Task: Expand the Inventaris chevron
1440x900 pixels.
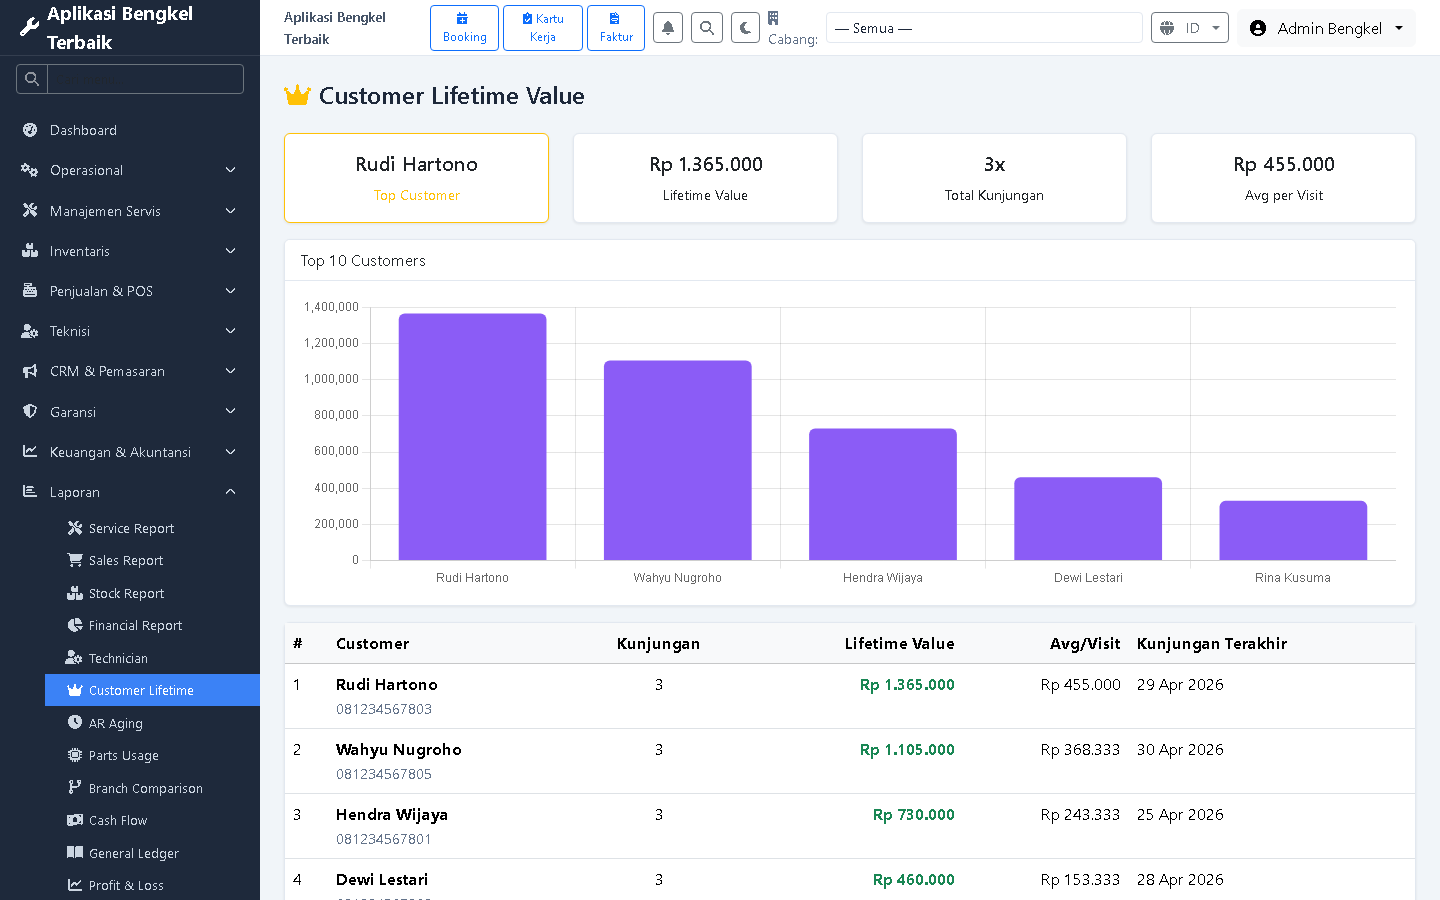Action: click(x=231, y=251)
